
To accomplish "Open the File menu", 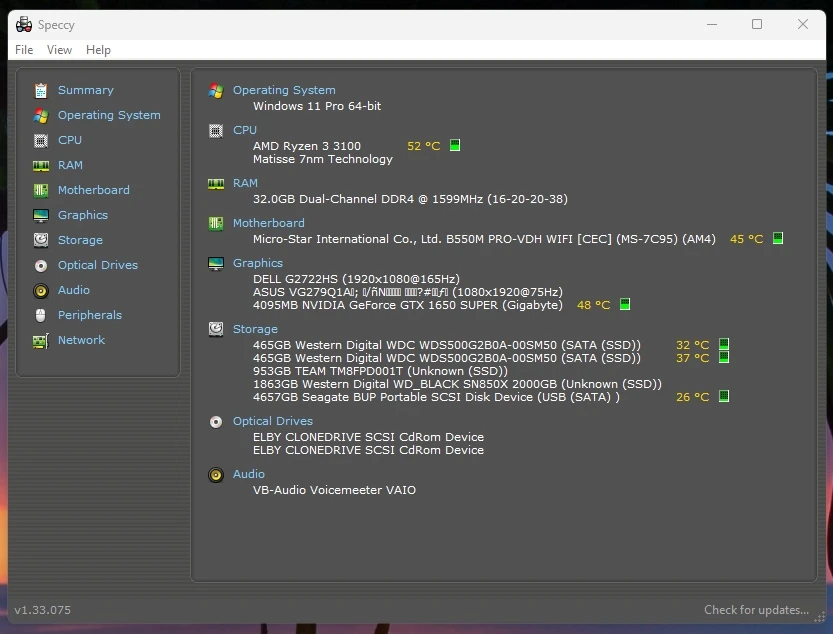I will click(24, 50).
